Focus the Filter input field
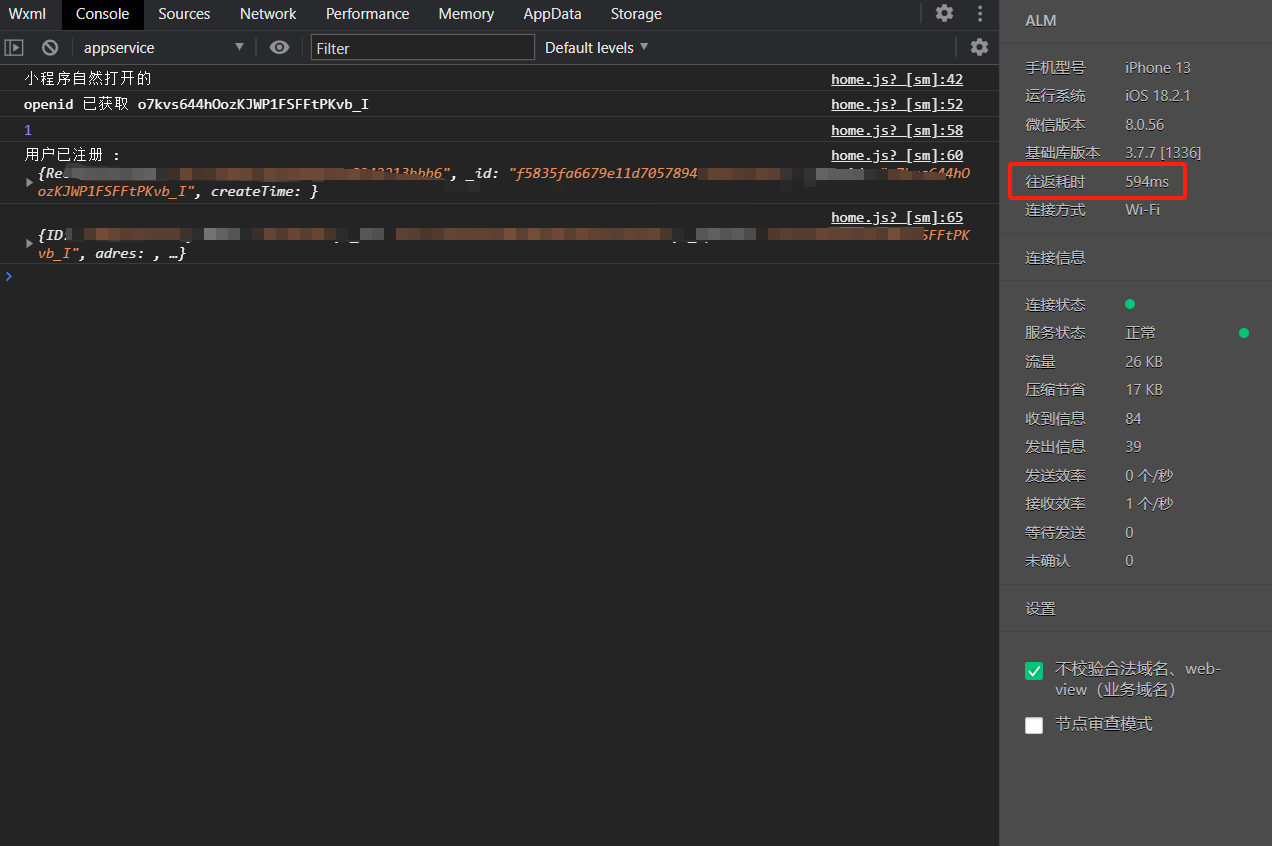 (x=423, y=47)
